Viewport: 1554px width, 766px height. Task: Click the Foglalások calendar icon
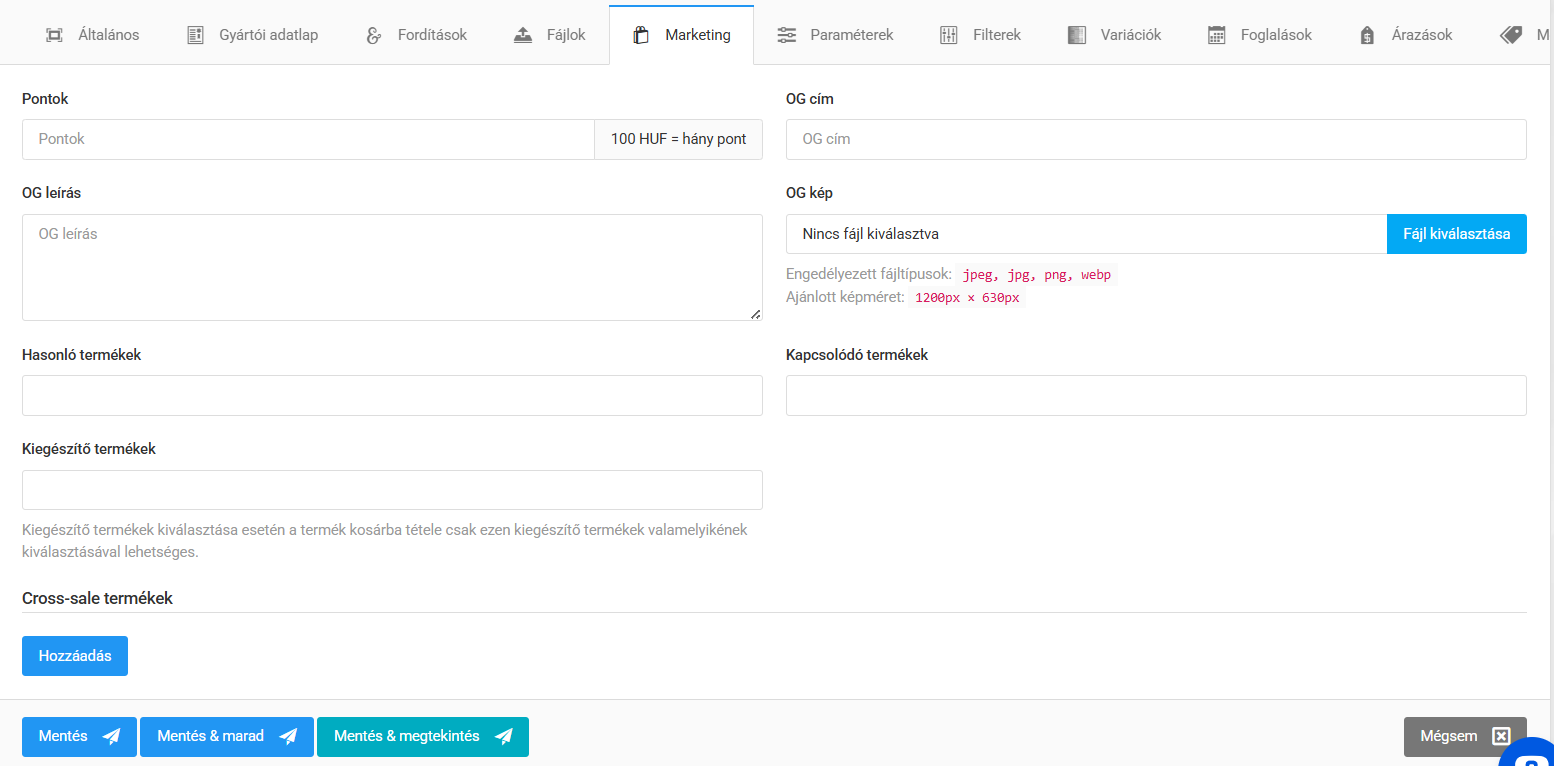(x=1216, y=35)
